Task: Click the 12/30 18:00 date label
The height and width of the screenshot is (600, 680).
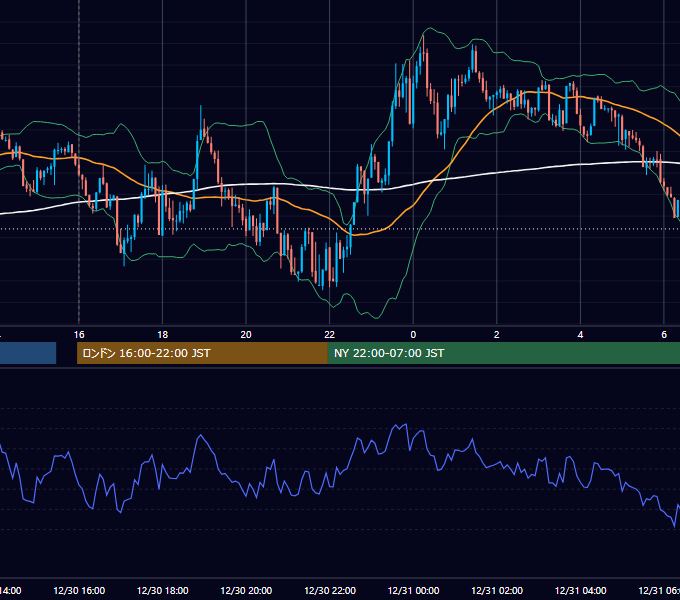Action: [163, 590]
